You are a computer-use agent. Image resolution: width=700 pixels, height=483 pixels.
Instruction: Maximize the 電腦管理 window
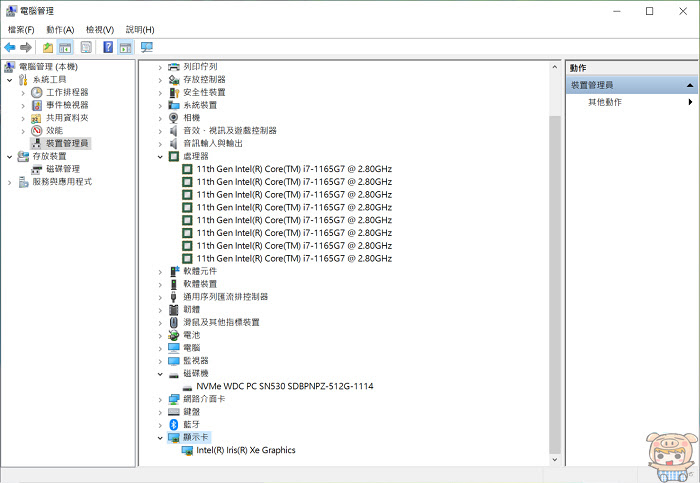pos(650,11)
